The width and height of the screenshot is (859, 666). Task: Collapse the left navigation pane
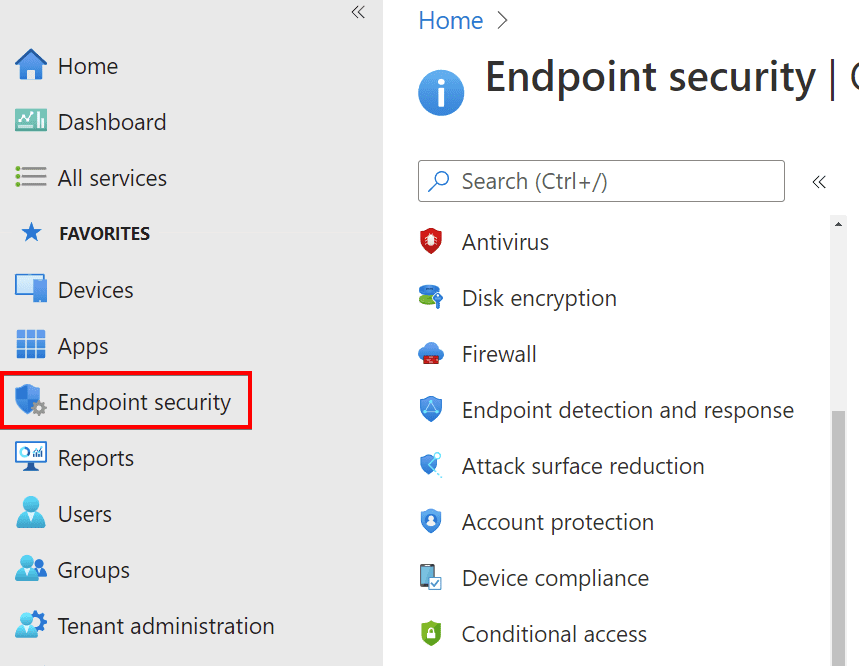[x=357, y=12]
